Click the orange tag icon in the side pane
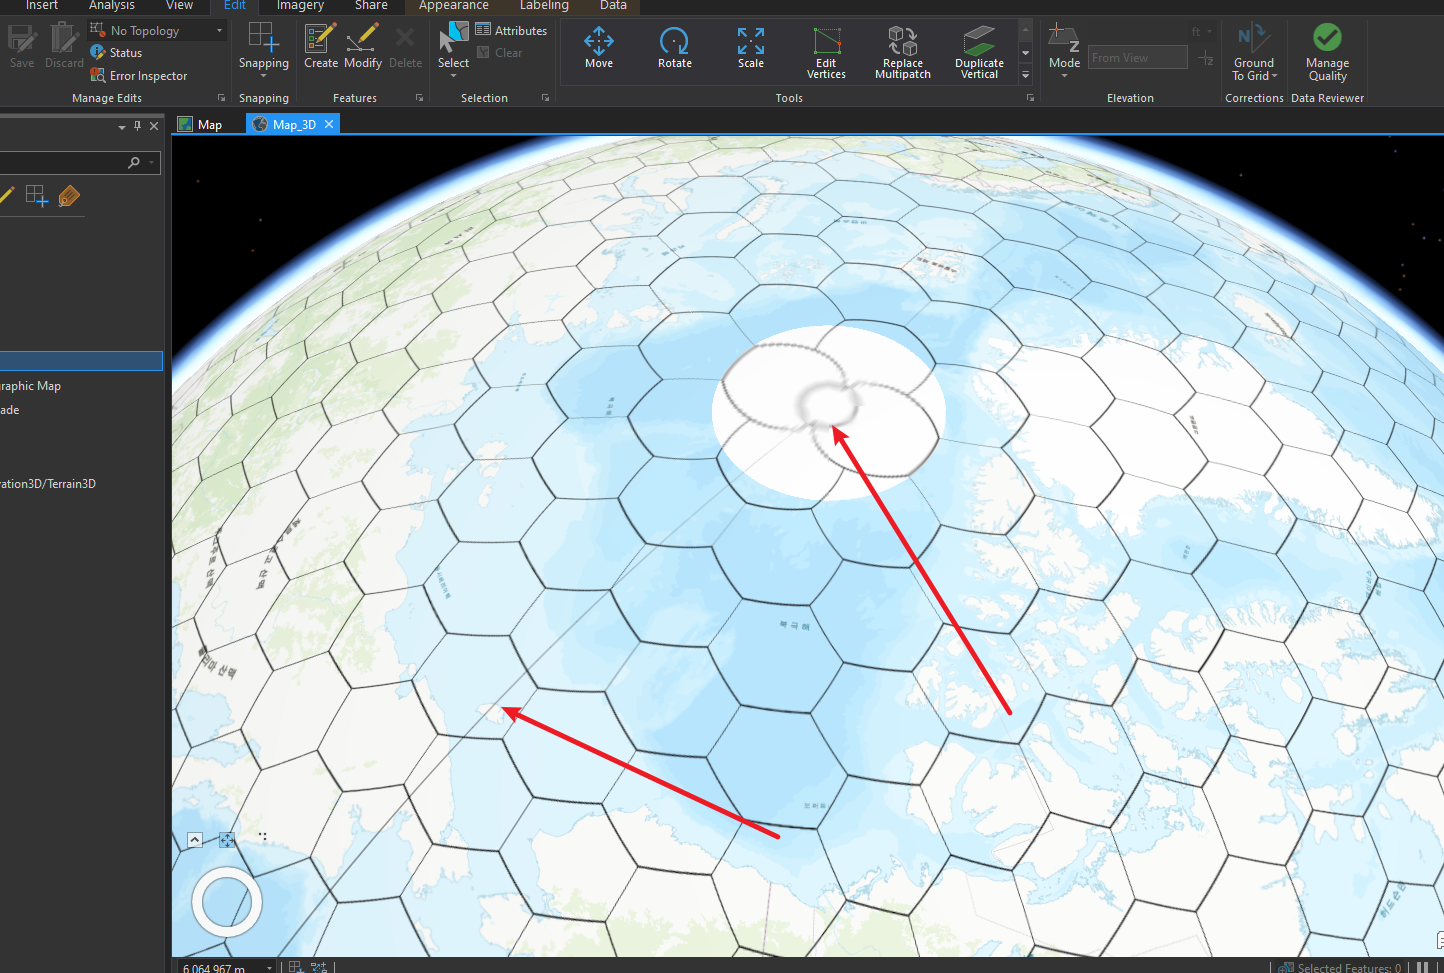Image resolution: width=1444 pixels, height=973 pixels. (69, 196)
